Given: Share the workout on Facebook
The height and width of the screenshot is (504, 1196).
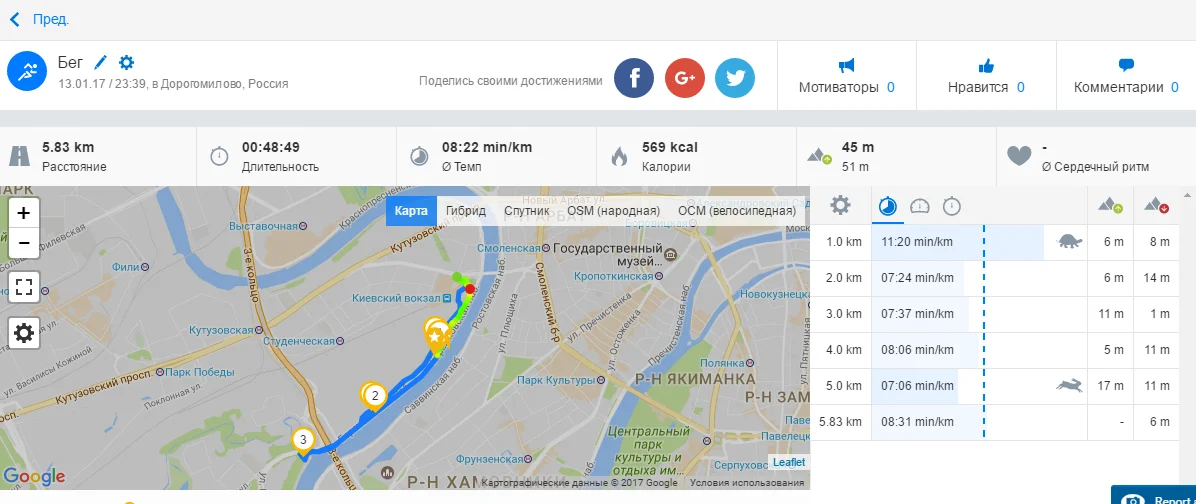Looking at the screenshot, I should (x=634, y=78).
